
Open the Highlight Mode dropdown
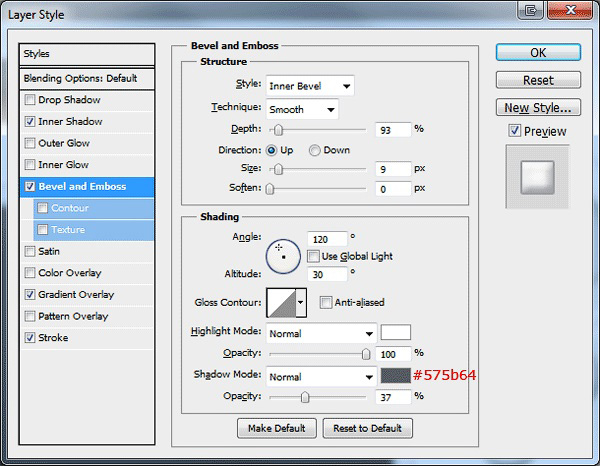click(x=321, y=334)
